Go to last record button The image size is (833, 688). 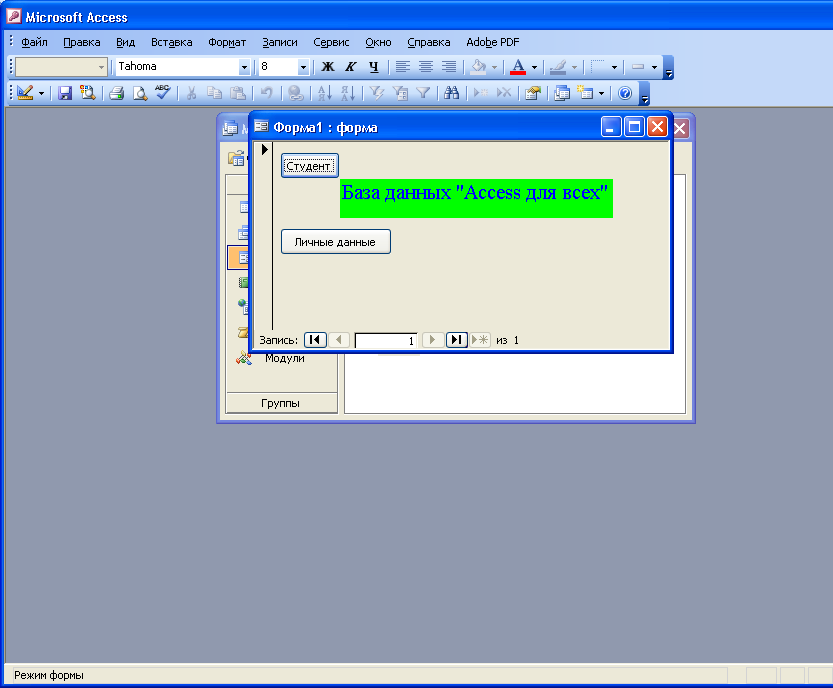(456, 339)
